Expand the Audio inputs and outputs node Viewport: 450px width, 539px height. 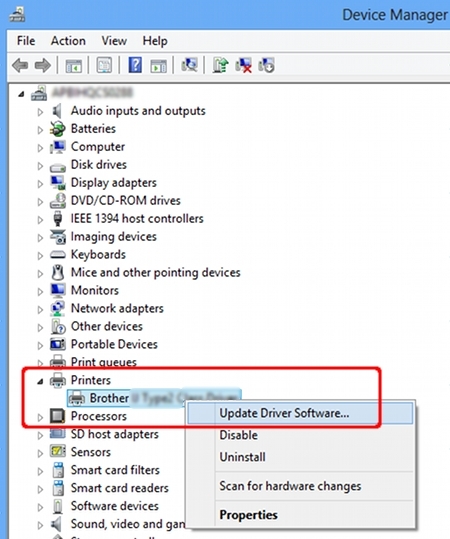point(40,112)
